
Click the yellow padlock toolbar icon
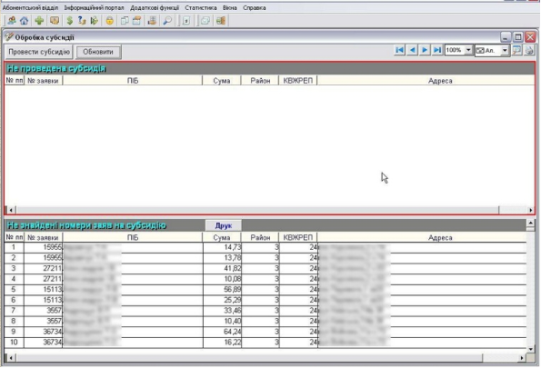tap(109, 21)
